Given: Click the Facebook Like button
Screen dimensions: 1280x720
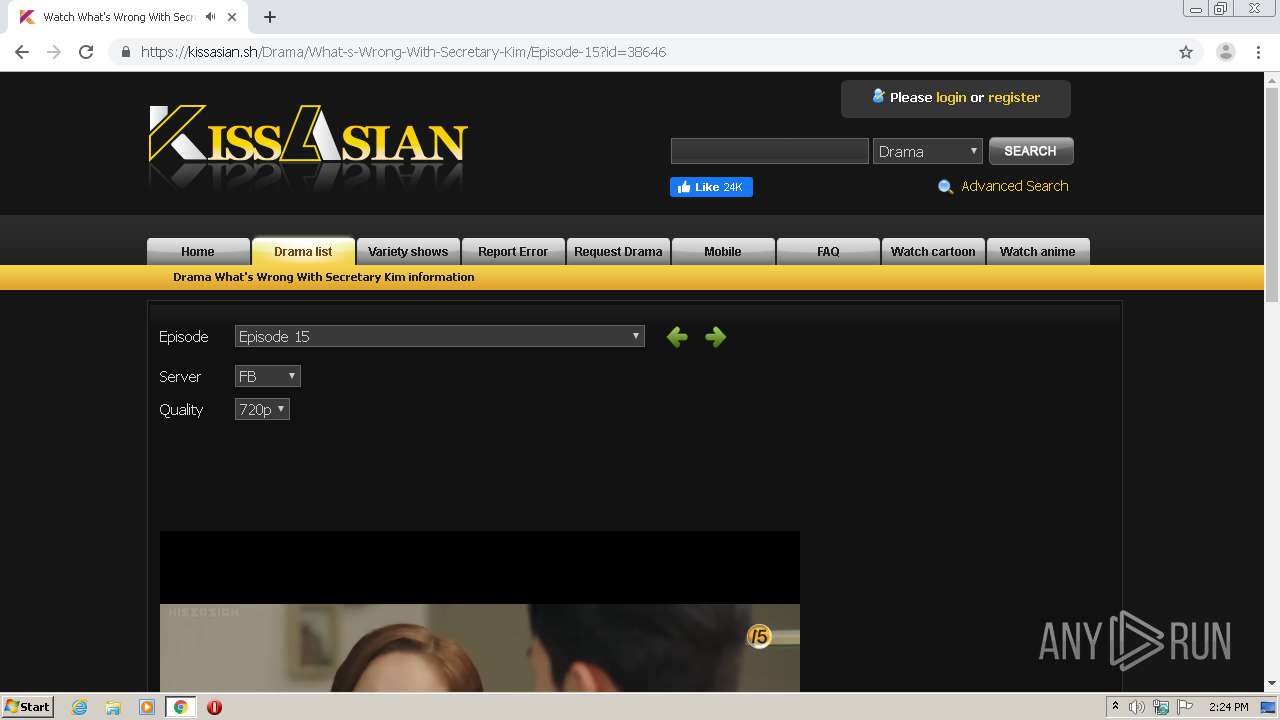Looking at the screenshot, I should (x=711, y=187).
